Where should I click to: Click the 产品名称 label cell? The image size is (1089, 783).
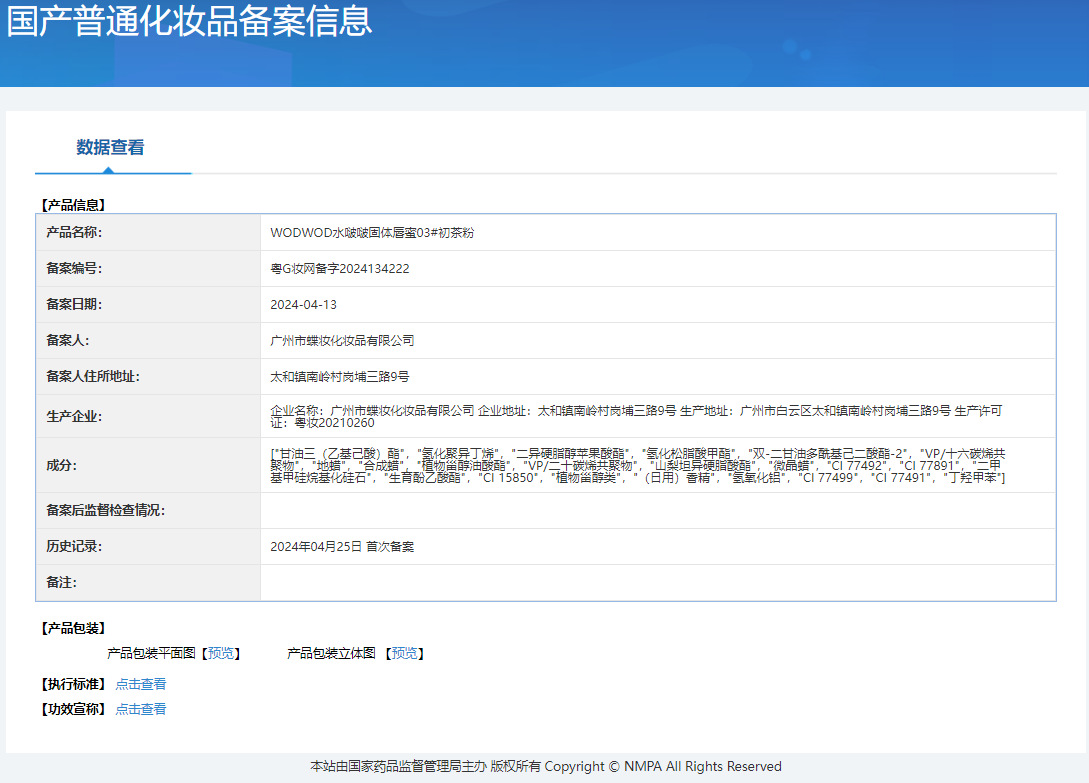75,232
